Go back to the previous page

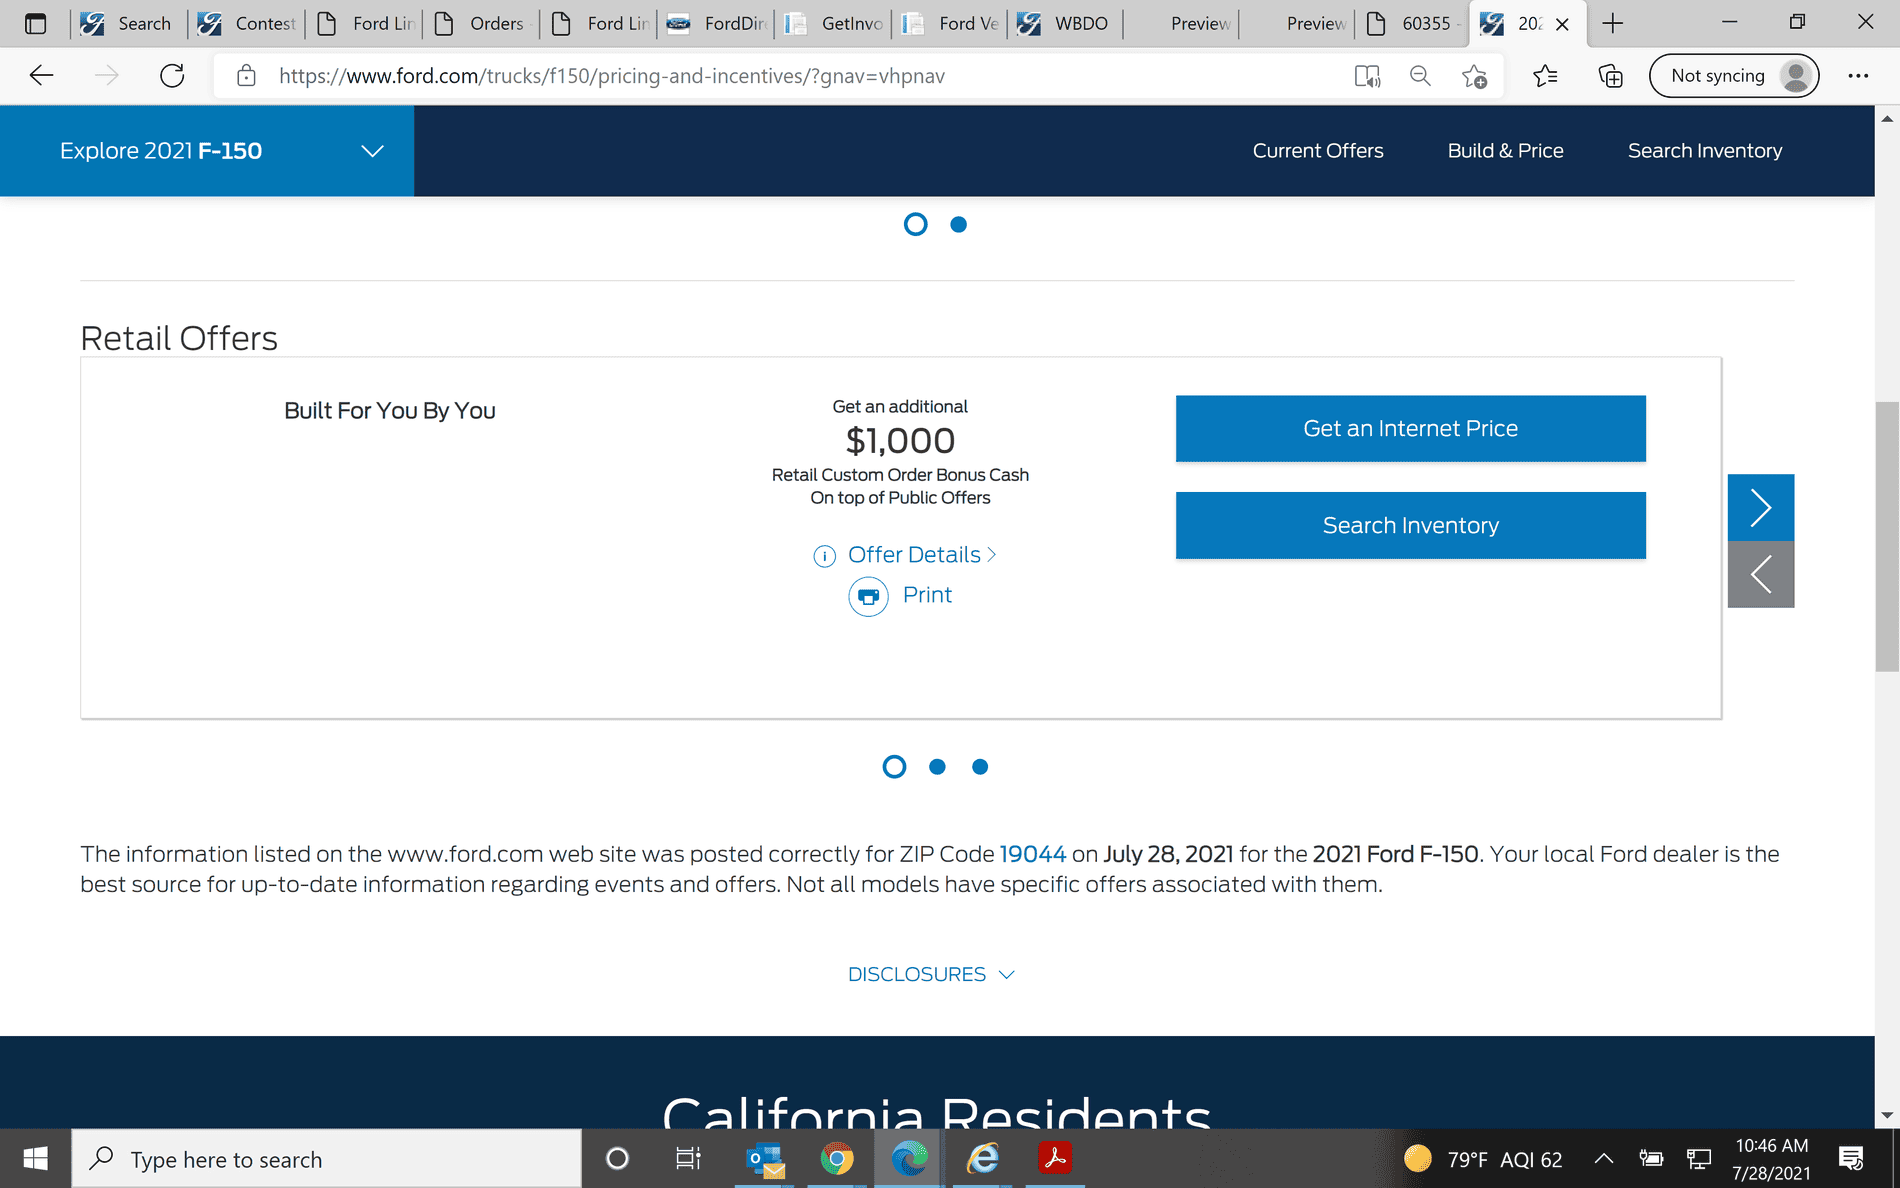[41, 76]
